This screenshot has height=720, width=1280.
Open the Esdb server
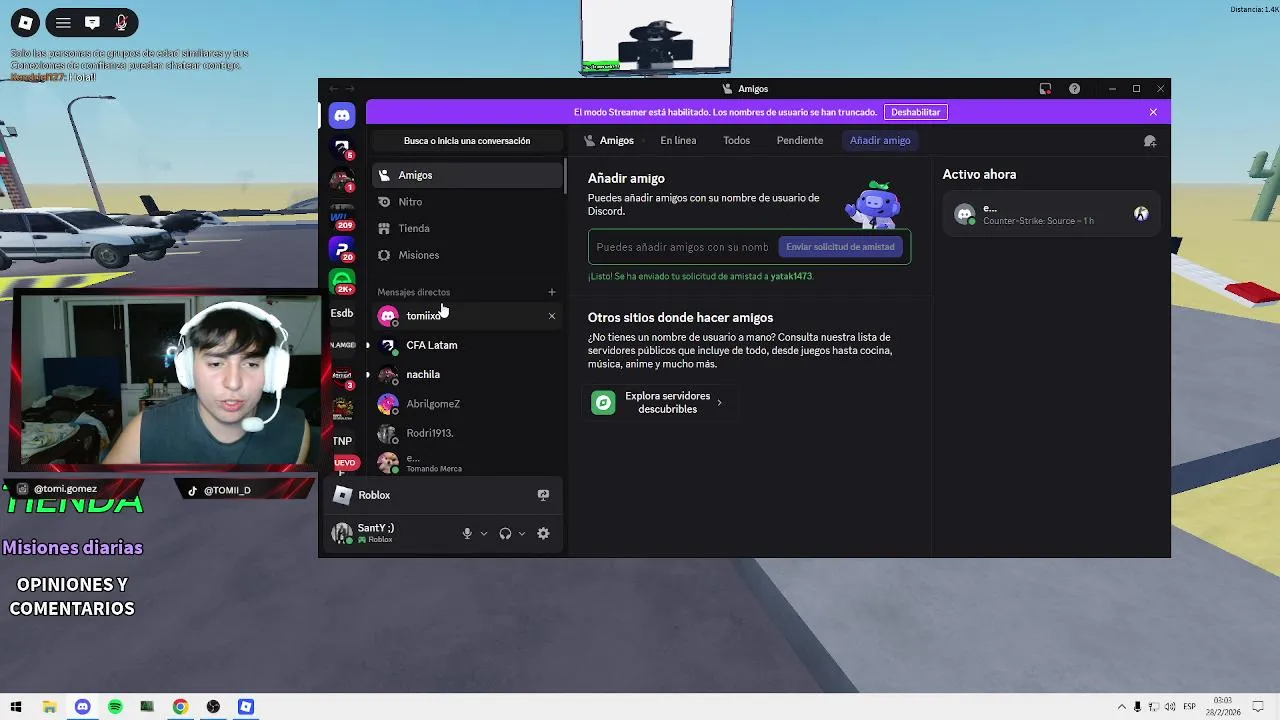(x=342, y=313)
